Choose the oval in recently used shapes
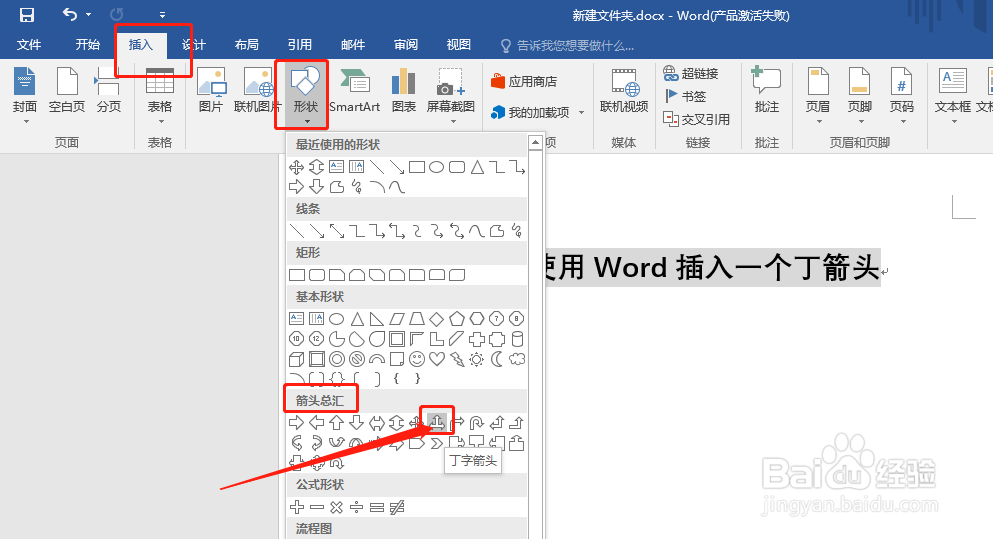This screenshot has width=993, height=539. click(x=436, y=167)
